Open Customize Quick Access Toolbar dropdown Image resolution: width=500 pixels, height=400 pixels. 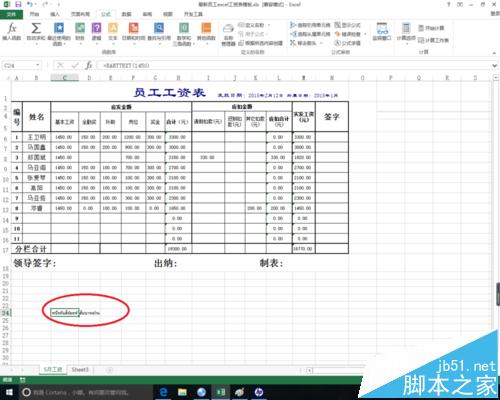[59, 5]
